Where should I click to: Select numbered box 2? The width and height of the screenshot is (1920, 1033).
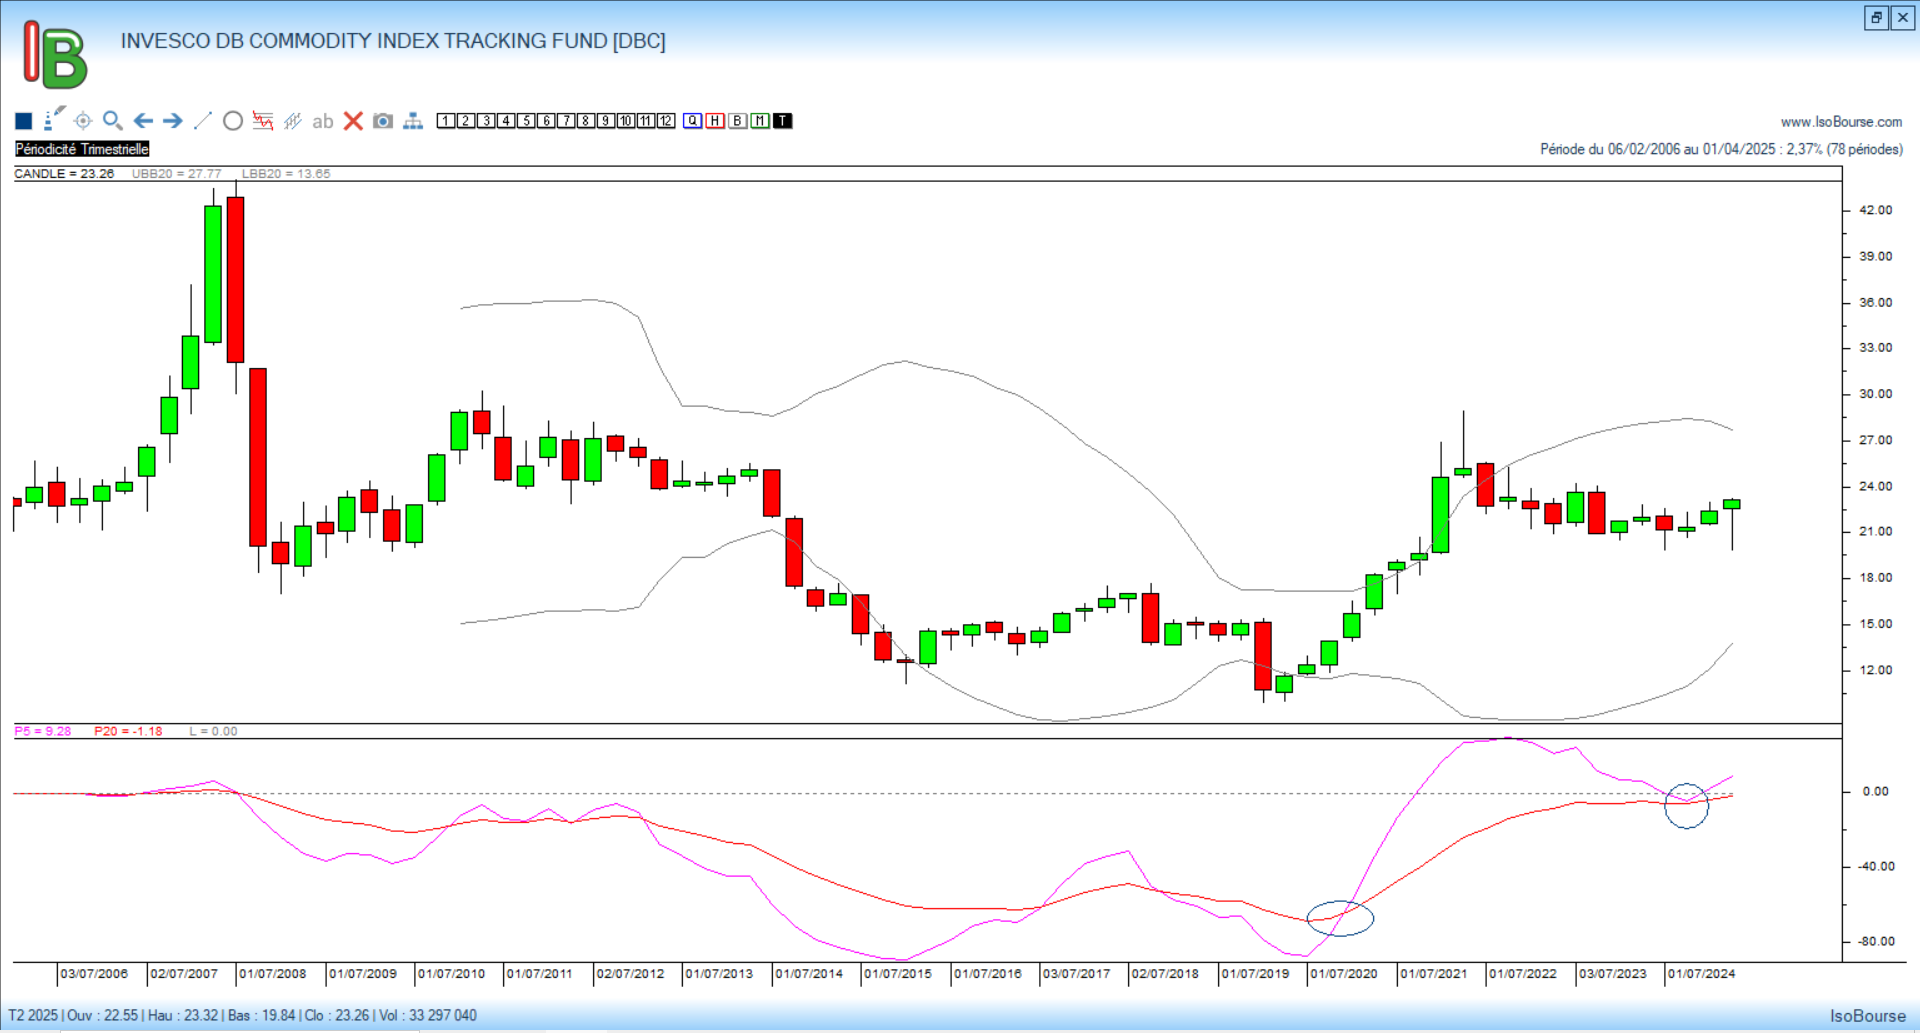coord(466,121)
